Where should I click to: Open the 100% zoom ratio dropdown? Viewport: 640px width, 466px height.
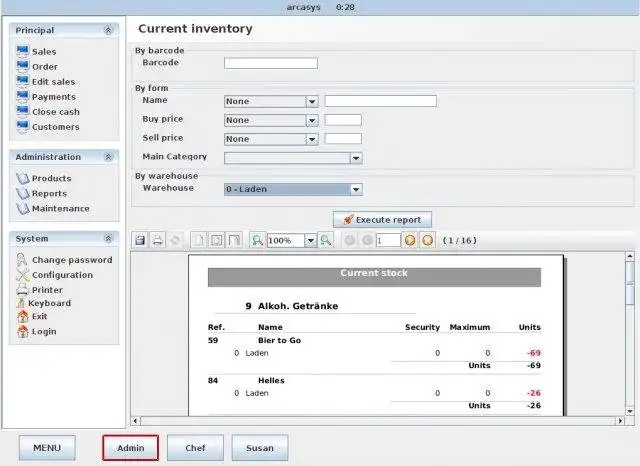click(311, 240)
